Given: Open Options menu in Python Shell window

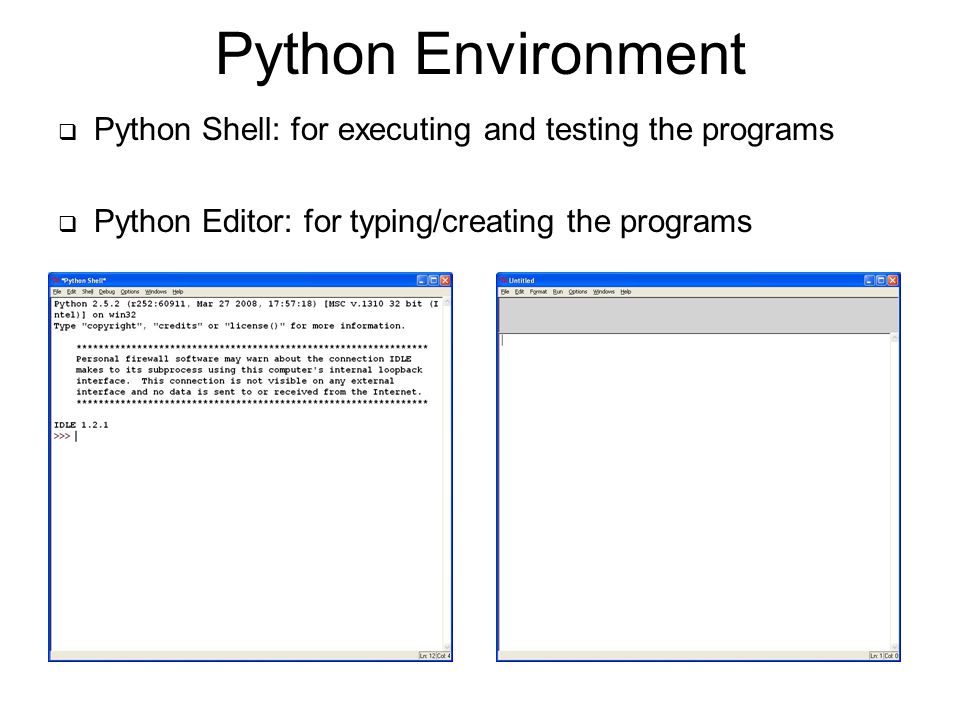Looking at the screenshot, I should coord(130,292).
